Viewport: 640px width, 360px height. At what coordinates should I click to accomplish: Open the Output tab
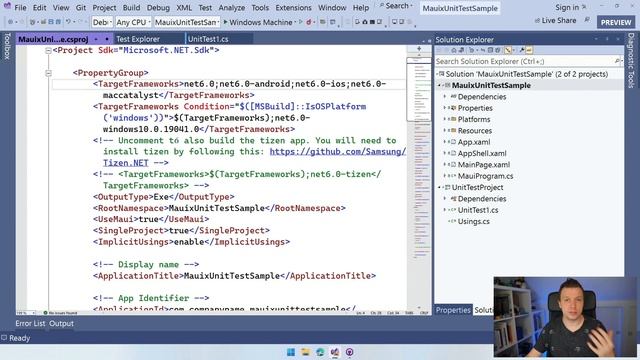point(61,323)
